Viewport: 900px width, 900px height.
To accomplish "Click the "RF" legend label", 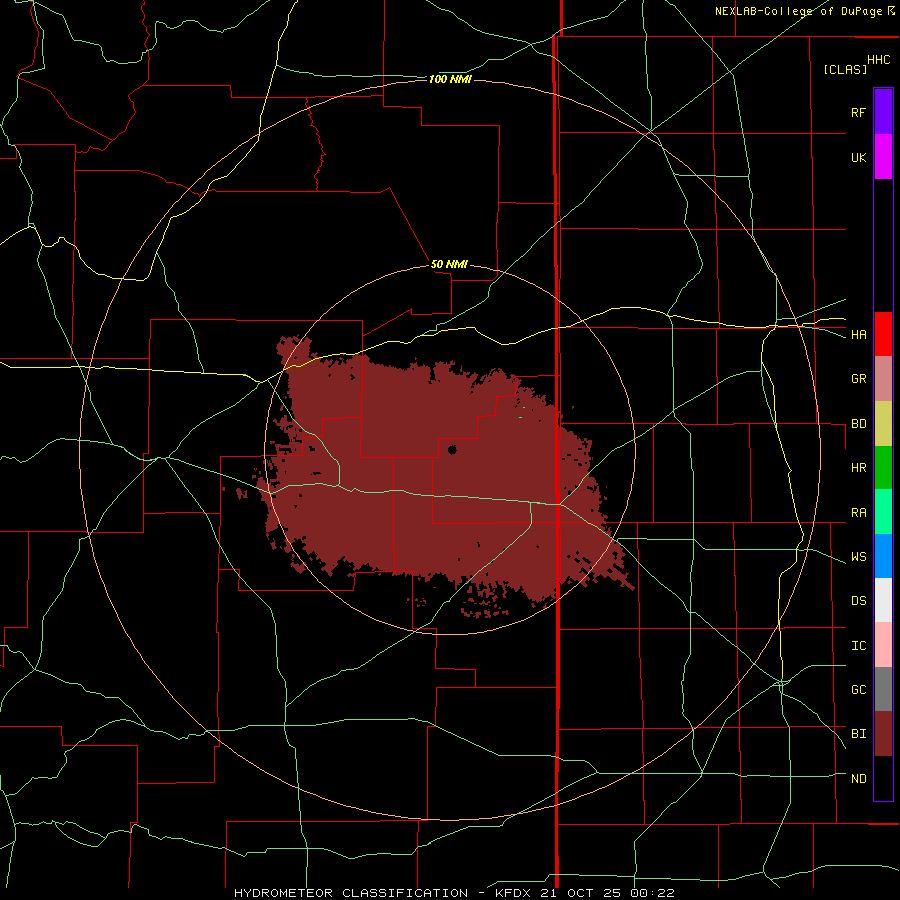I will (x=858, y=113).
